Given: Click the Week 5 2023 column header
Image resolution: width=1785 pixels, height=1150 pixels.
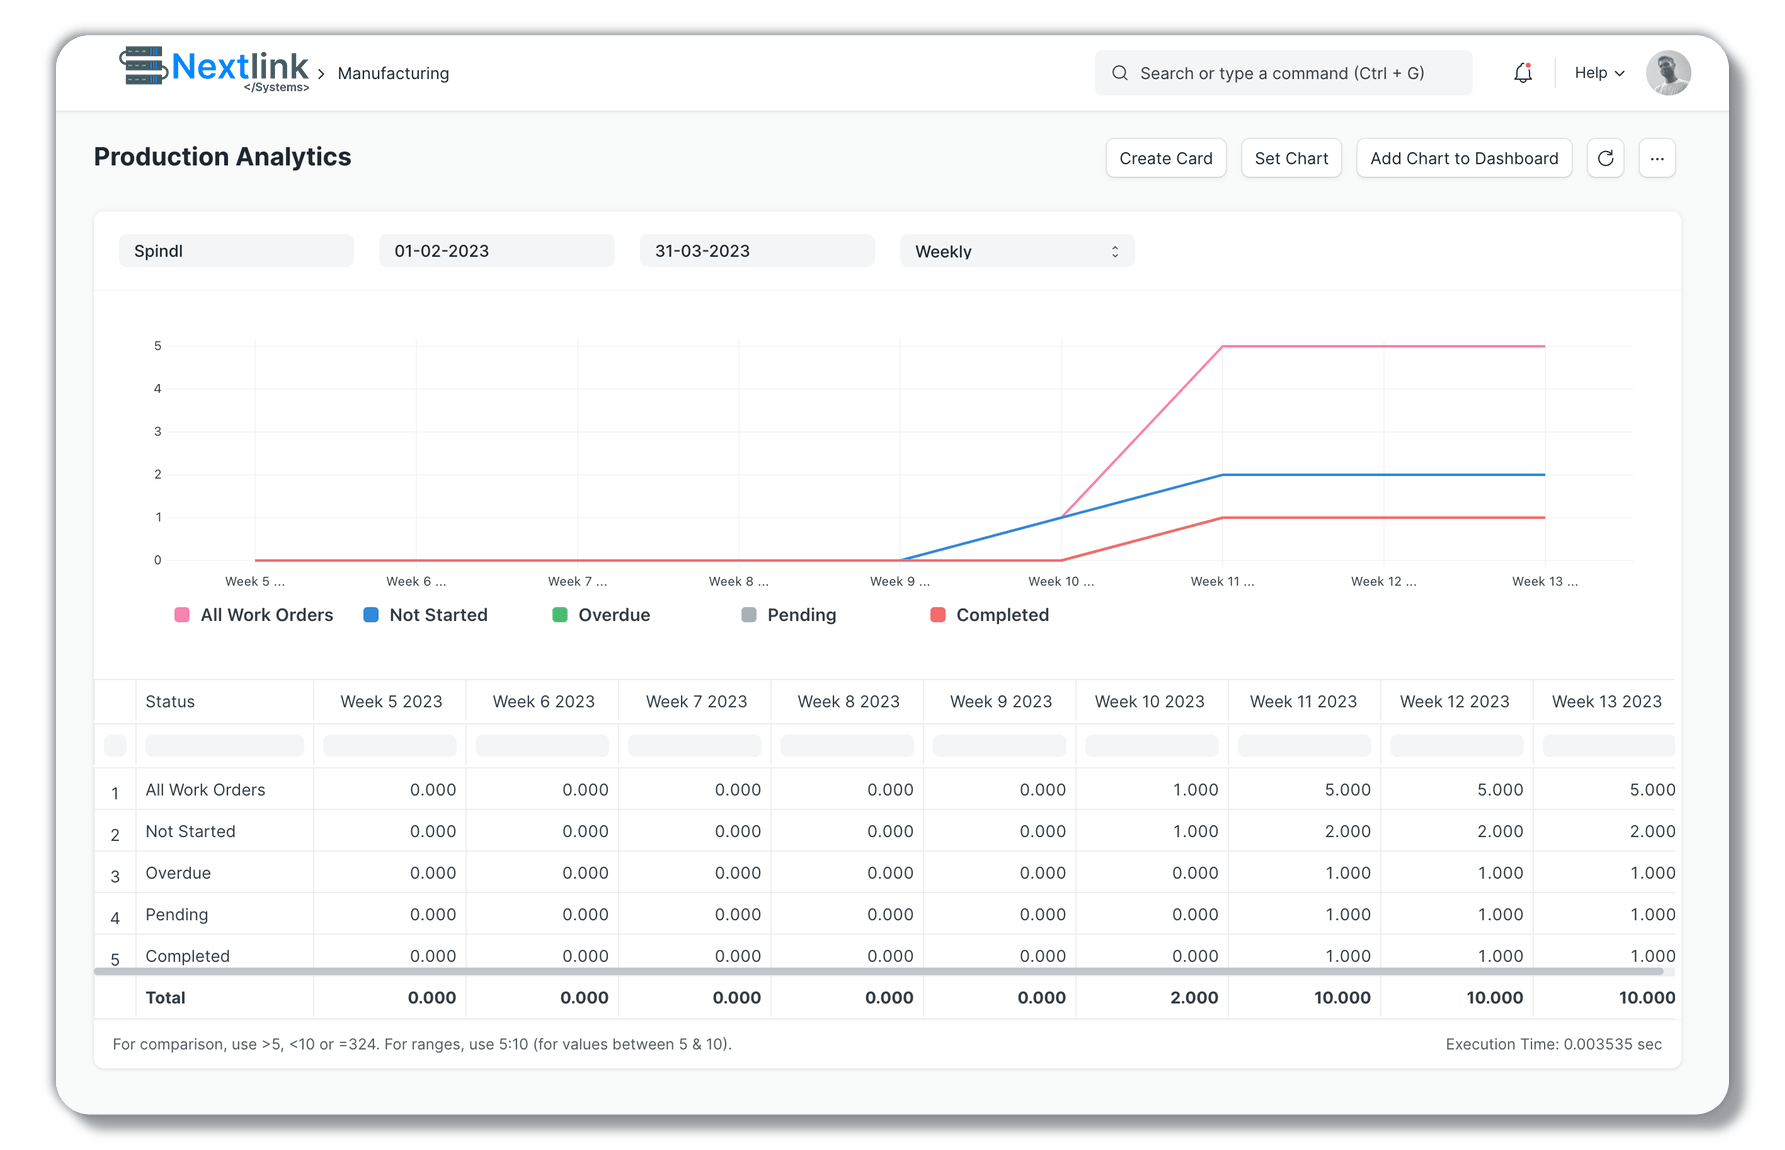Looking at the screenshot, I should pyautogui.click(x=390, y=702).
